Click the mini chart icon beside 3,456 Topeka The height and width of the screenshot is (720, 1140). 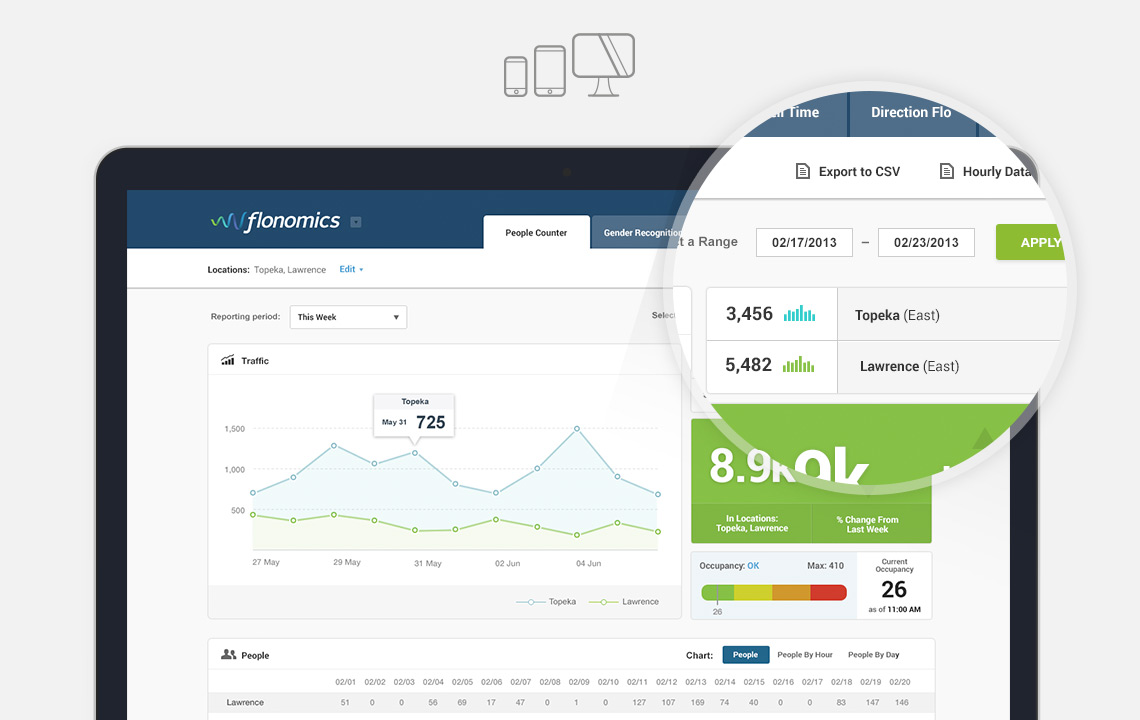[800, 312]
